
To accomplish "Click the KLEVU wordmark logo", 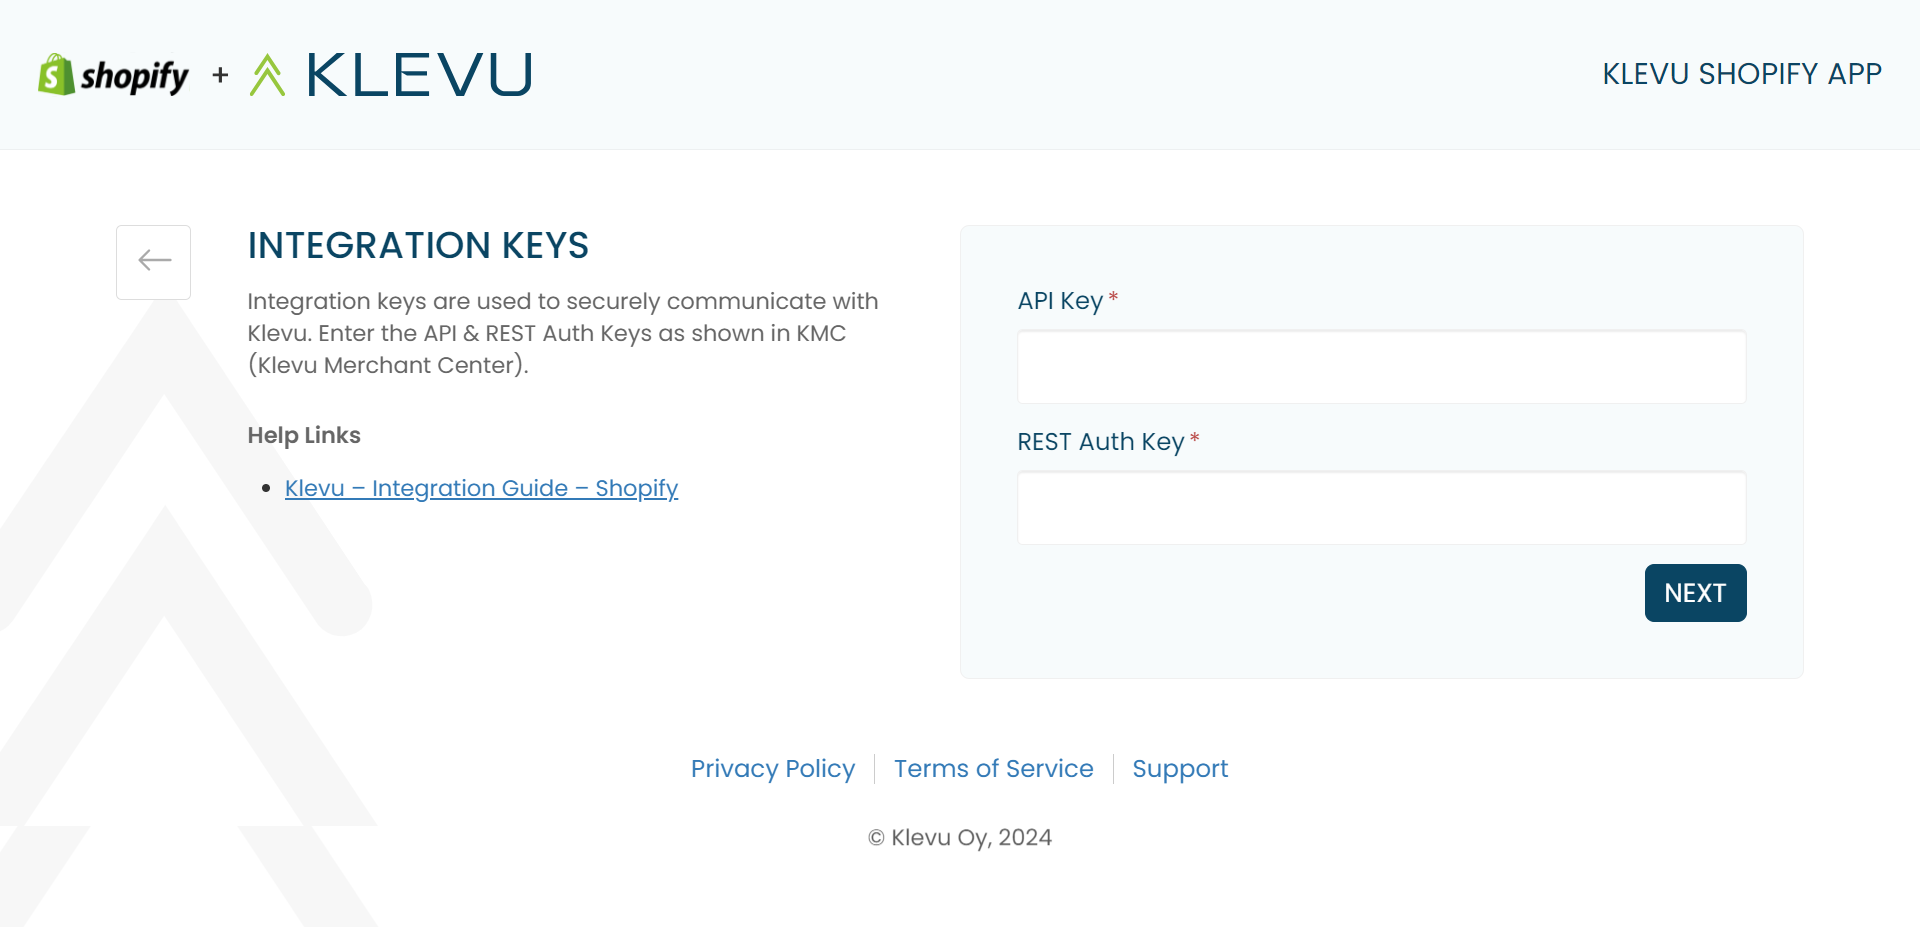I will pos(419,75).
